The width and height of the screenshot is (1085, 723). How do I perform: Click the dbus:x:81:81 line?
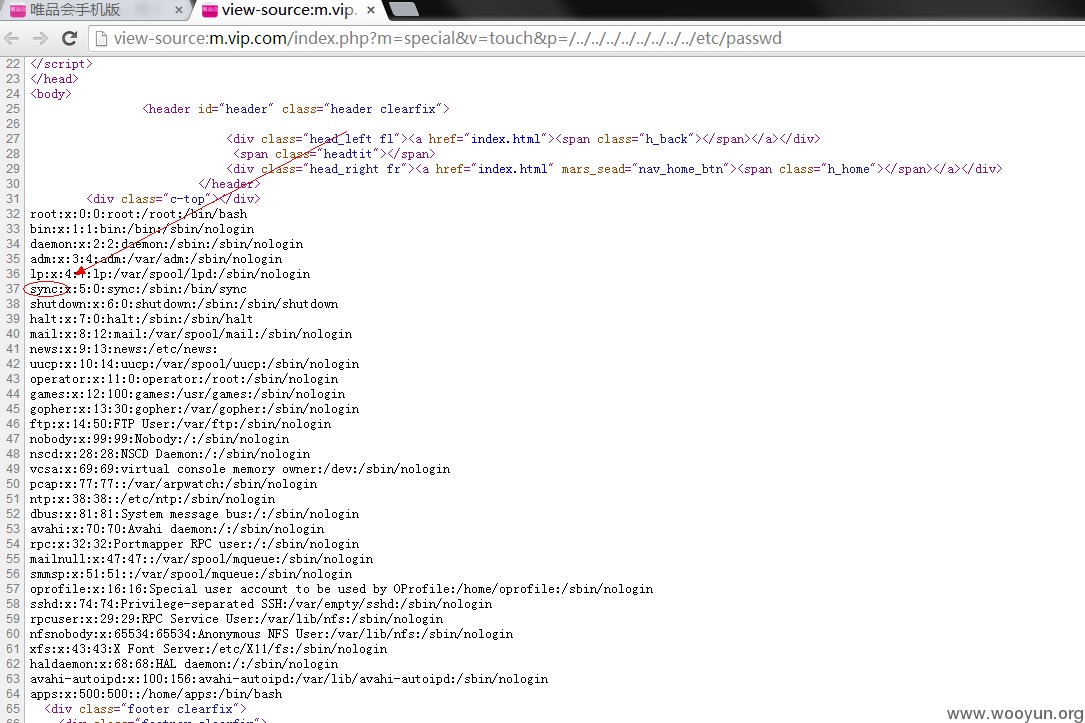click(x=194, y=514)
